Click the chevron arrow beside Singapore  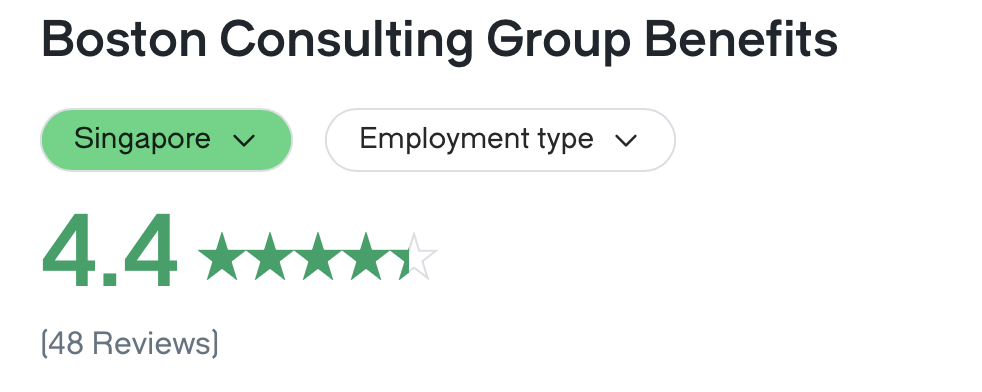[244, 140]
